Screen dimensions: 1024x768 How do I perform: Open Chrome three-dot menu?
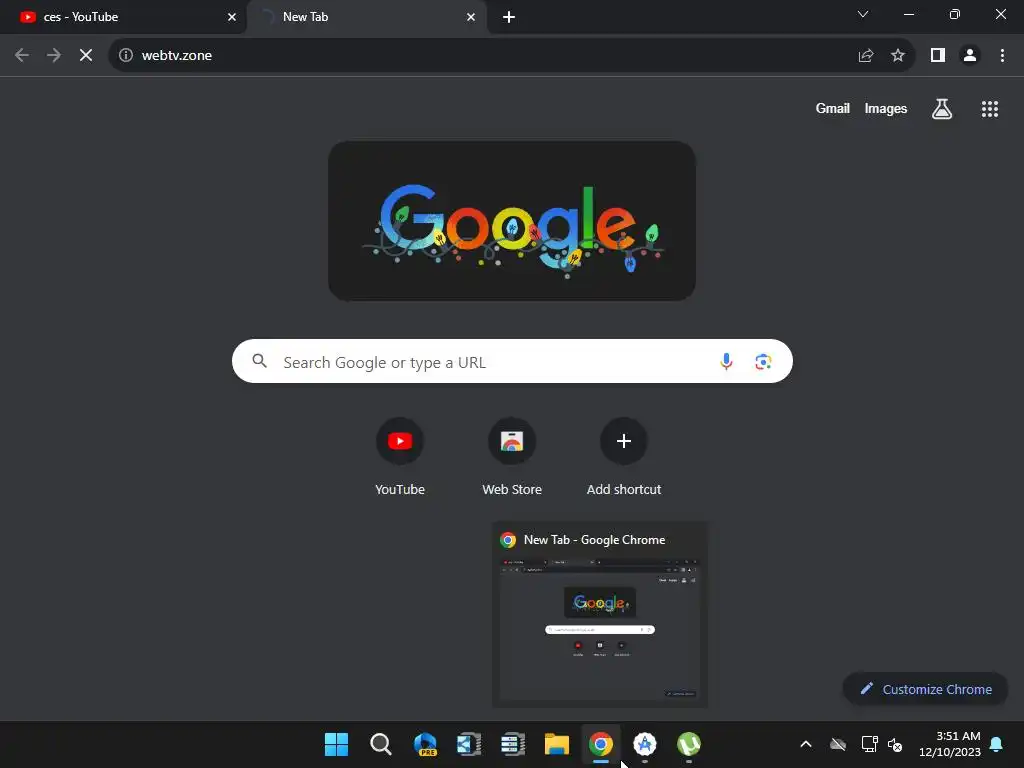click(x=1002, y=56)
